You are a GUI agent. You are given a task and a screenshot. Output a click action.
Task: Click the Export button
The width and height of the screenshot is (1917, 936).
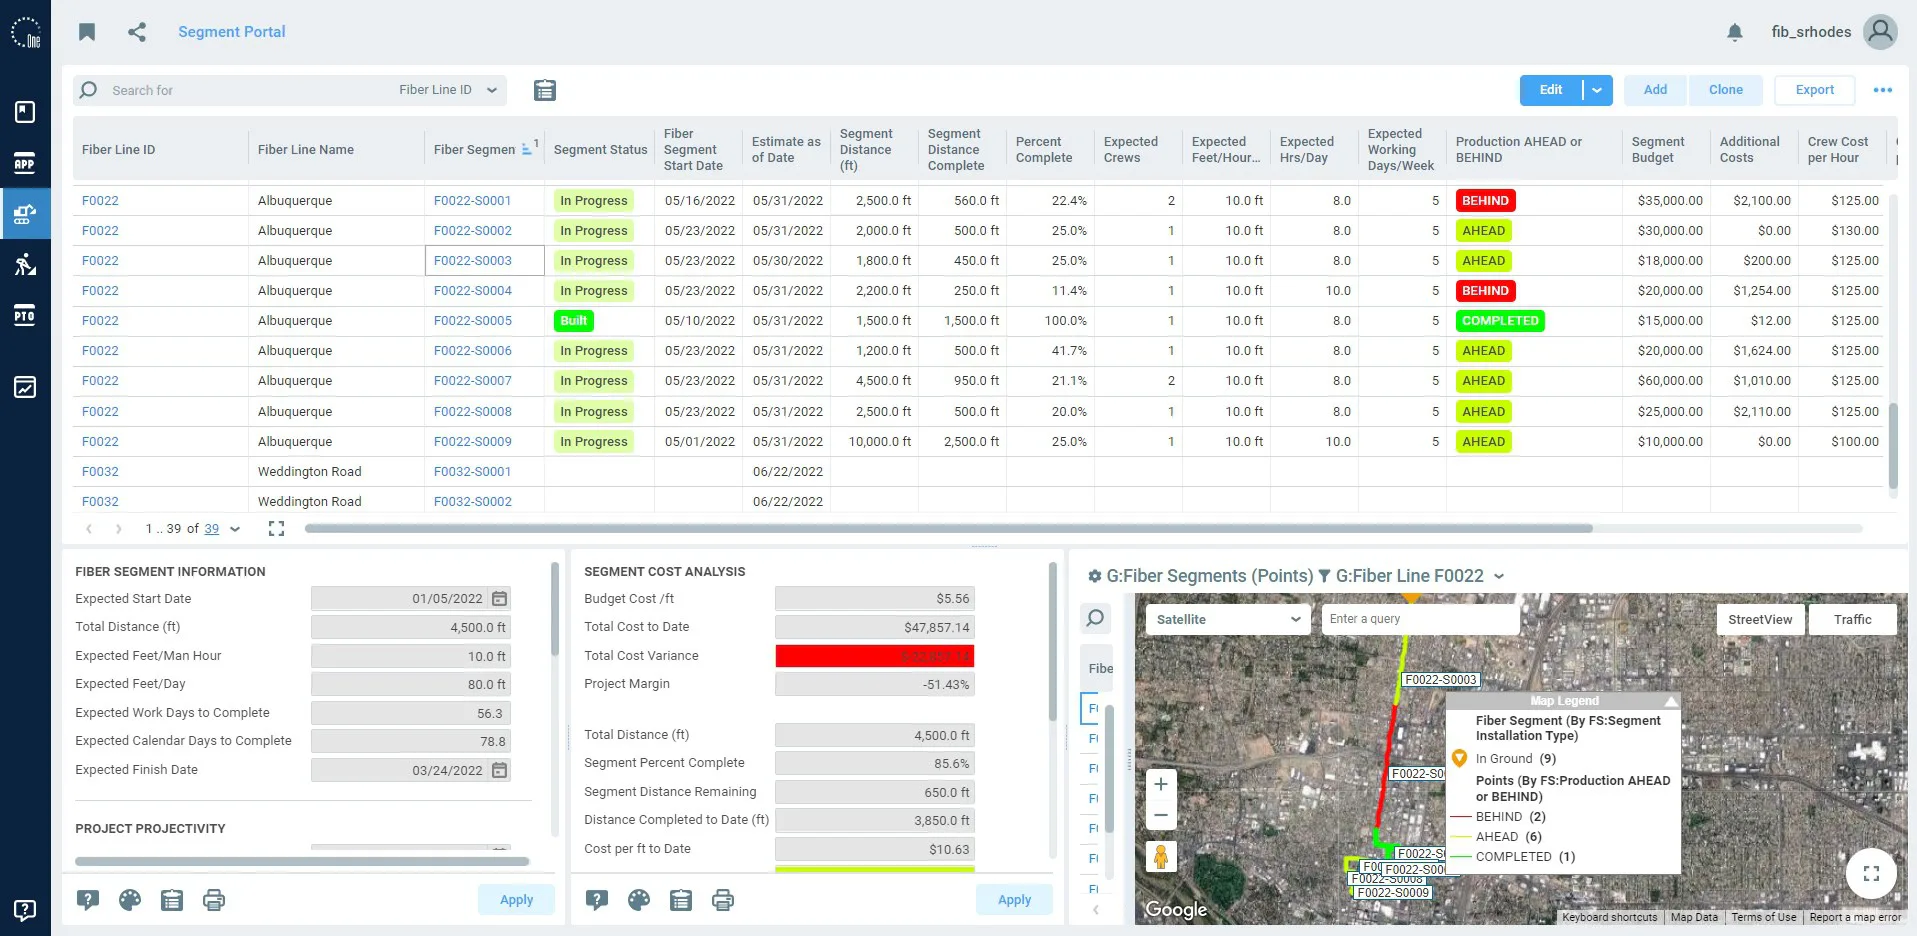tap(1814, 90)
